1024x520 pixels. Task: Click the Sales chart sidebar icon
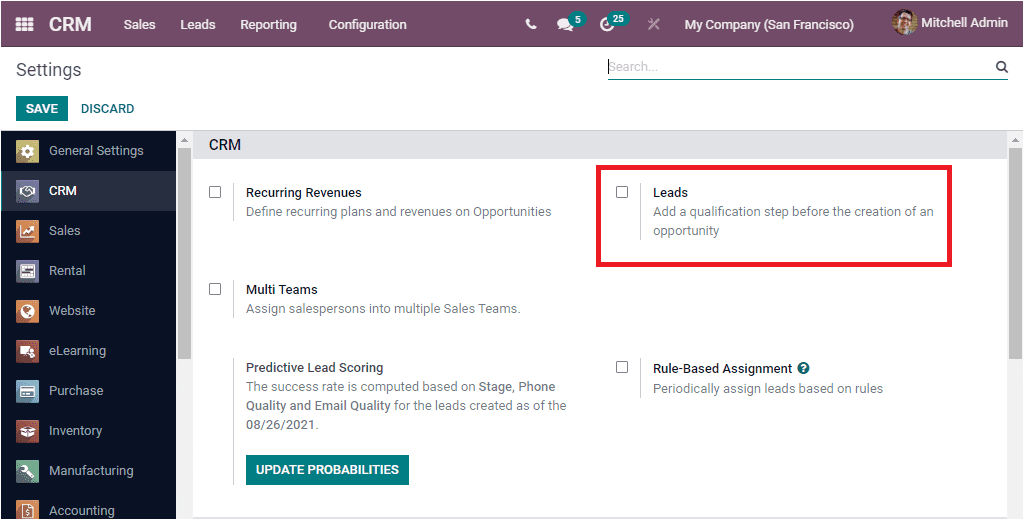[27, 231]
